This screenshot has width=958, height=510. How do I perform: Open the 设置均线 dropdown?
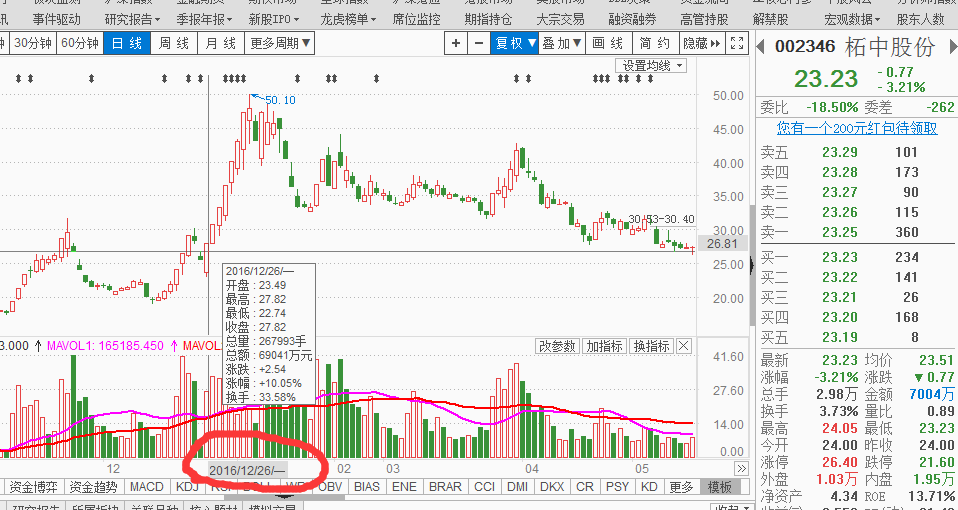651,65
